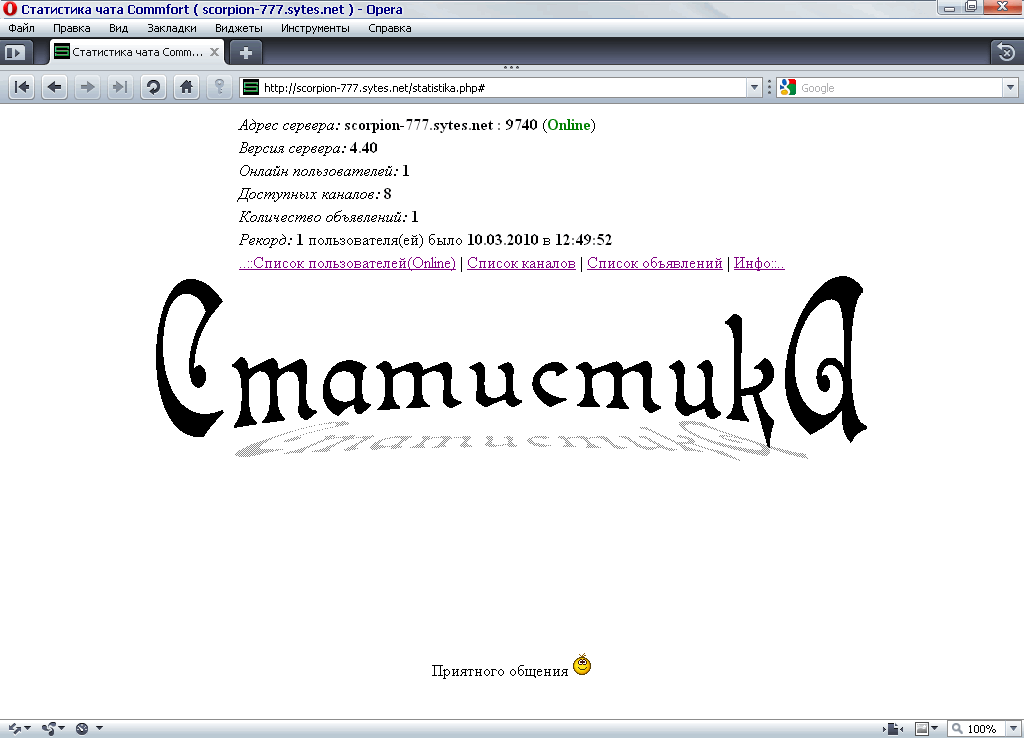
Task: Expand the address bar history dropdown
Action: (754, 88)
